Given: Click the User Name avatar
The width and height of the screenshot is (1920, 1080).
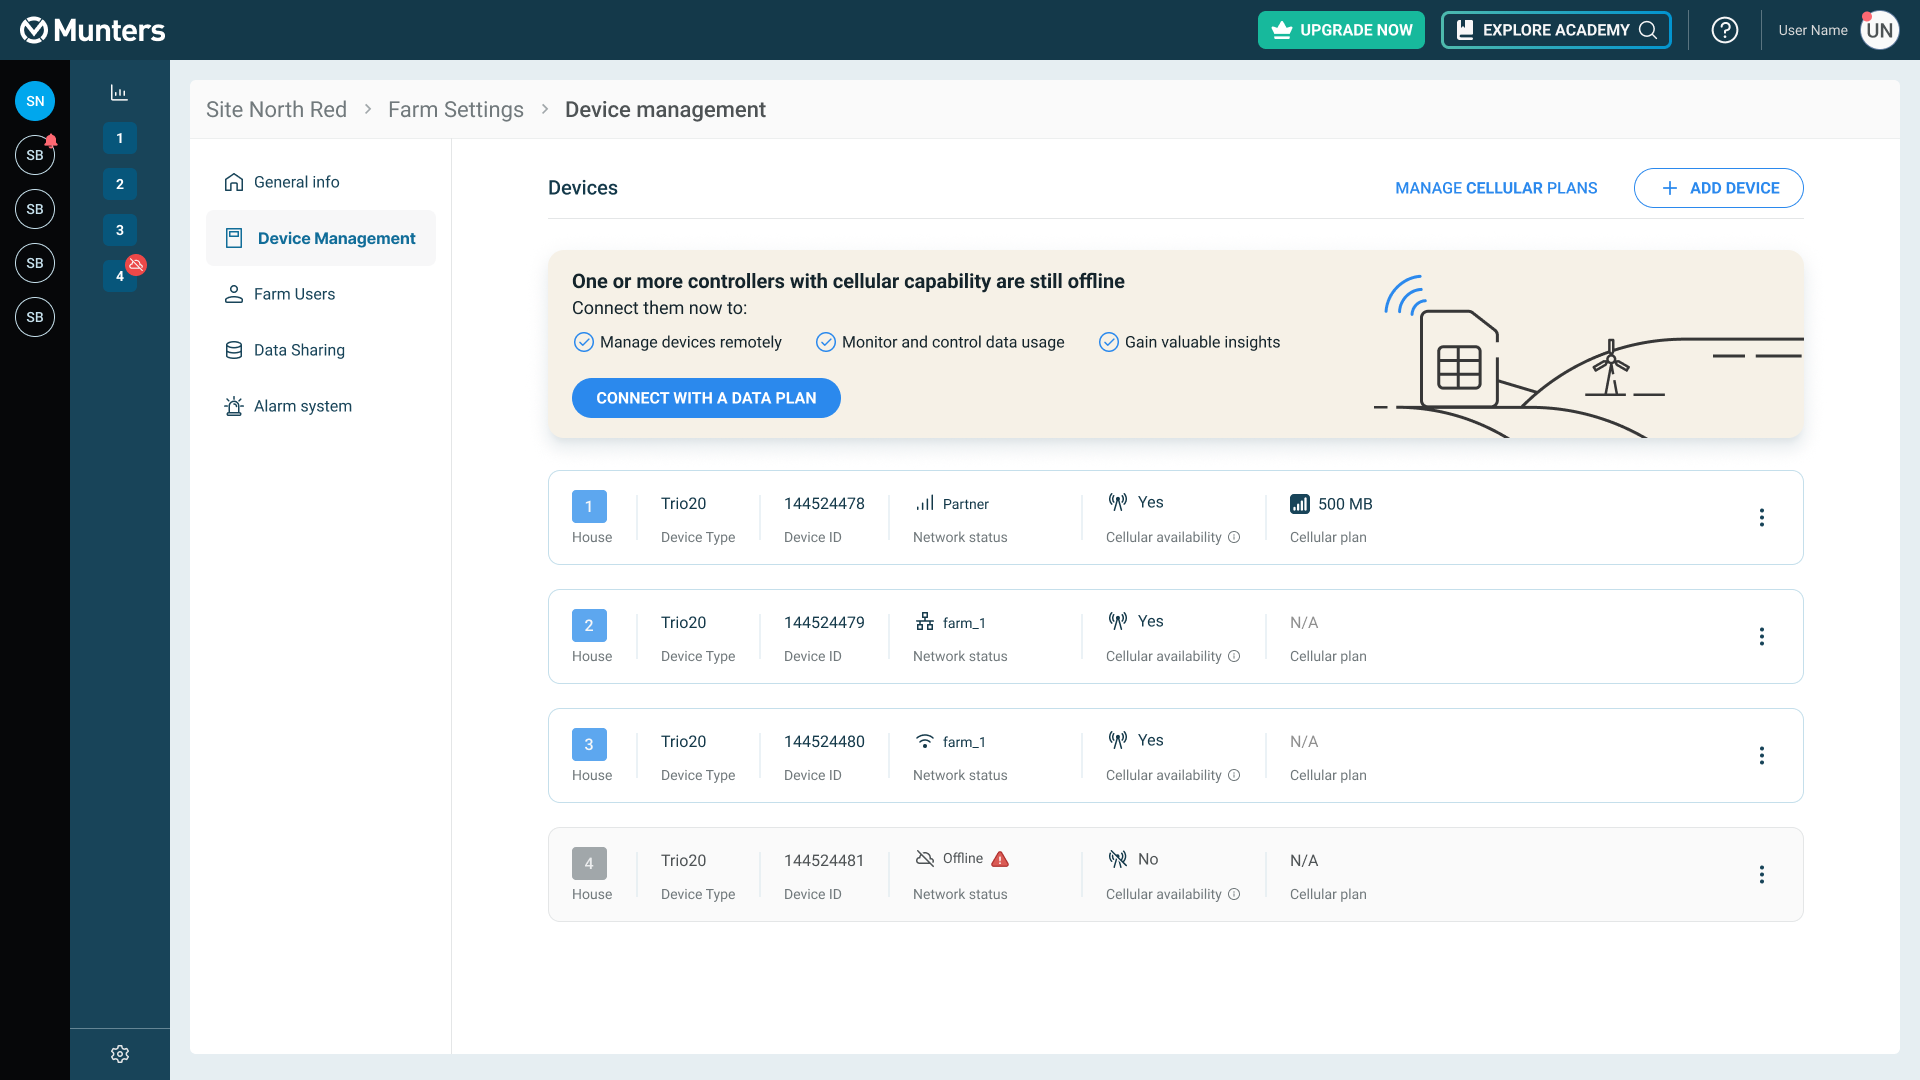Looking at the screenshot, I should [x=1879, y=30].
